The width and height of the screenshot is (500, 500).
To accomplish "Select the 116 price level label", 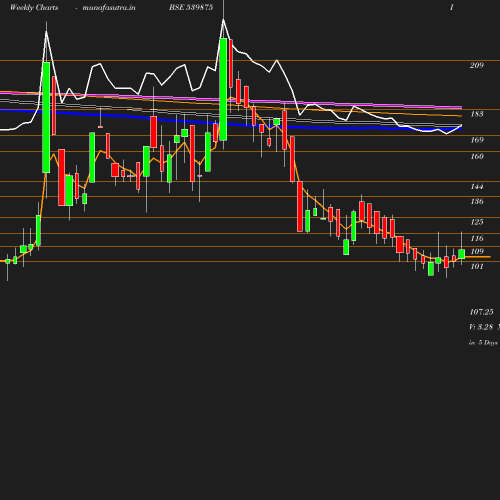I will coord(477,238).
